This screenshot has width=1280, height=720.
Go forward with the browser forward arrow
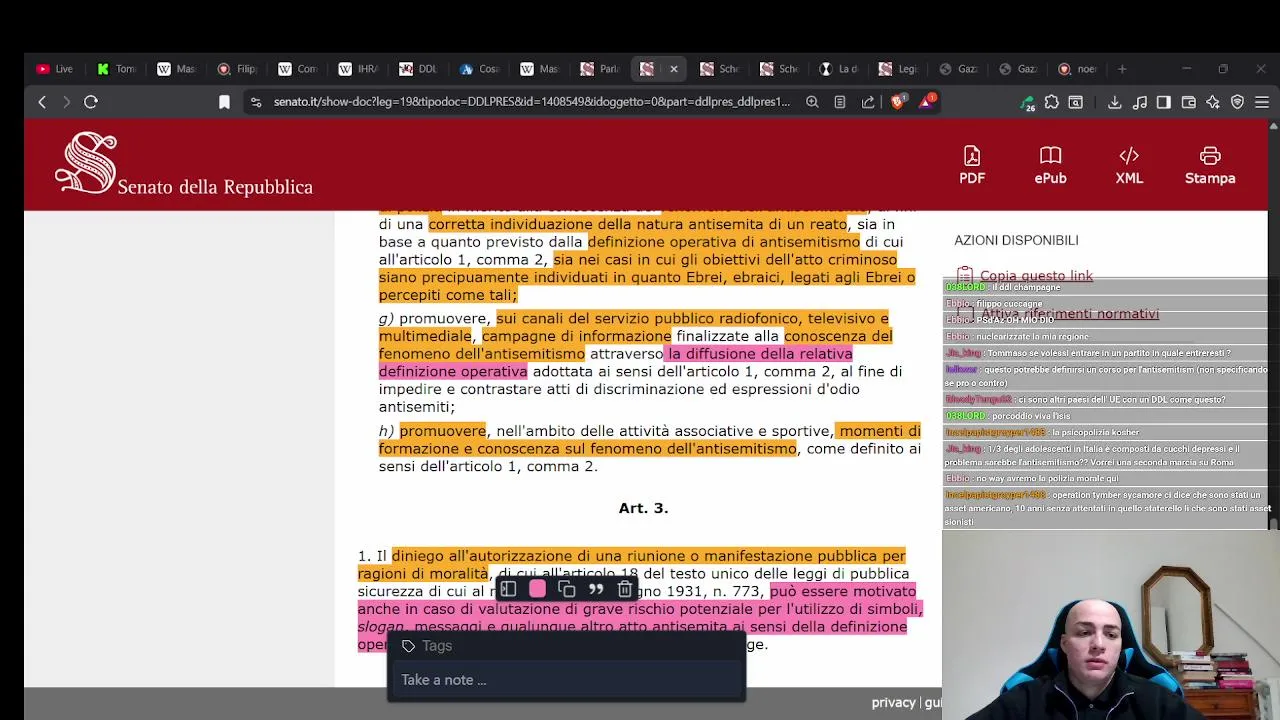tap(66, 101)
